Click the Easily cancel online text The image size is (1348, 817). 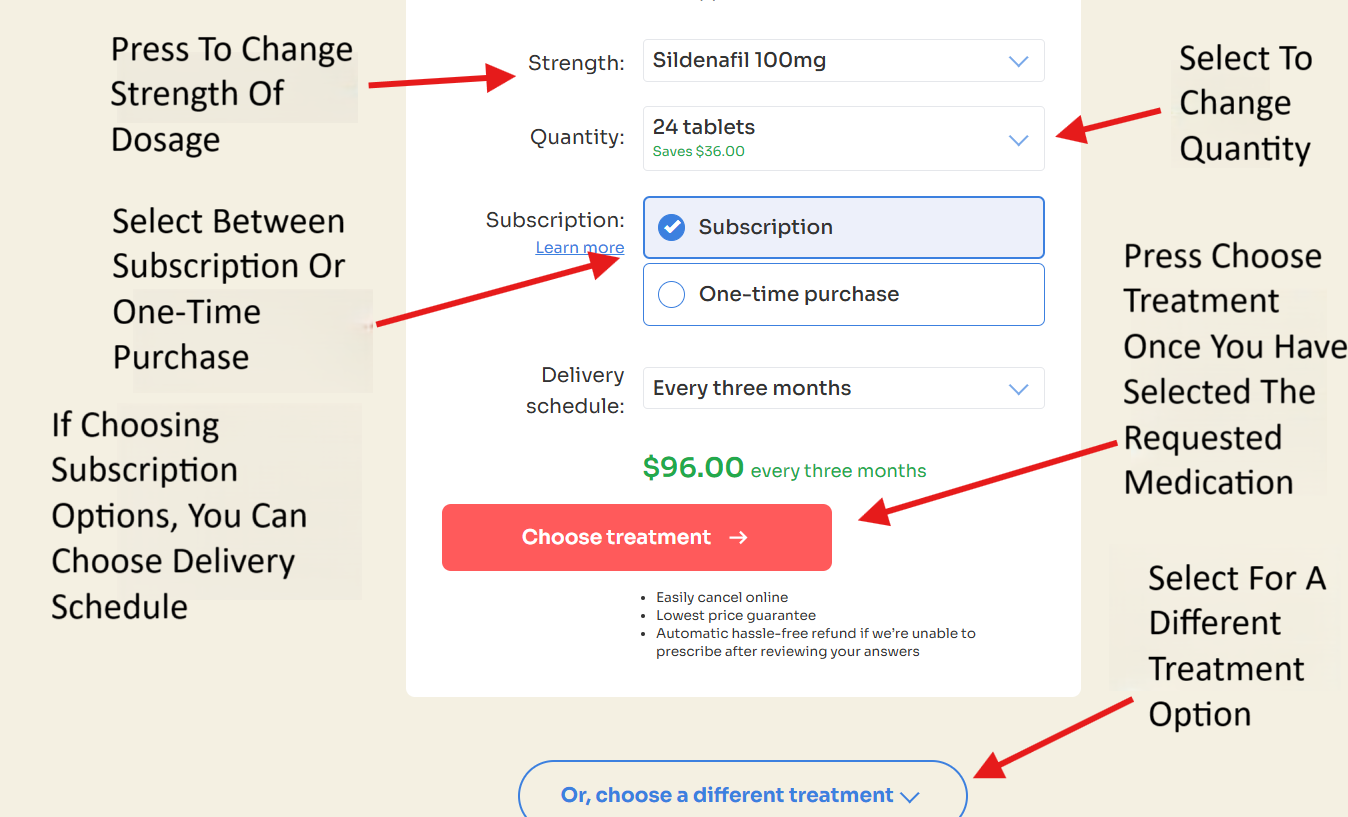[722, 598]
